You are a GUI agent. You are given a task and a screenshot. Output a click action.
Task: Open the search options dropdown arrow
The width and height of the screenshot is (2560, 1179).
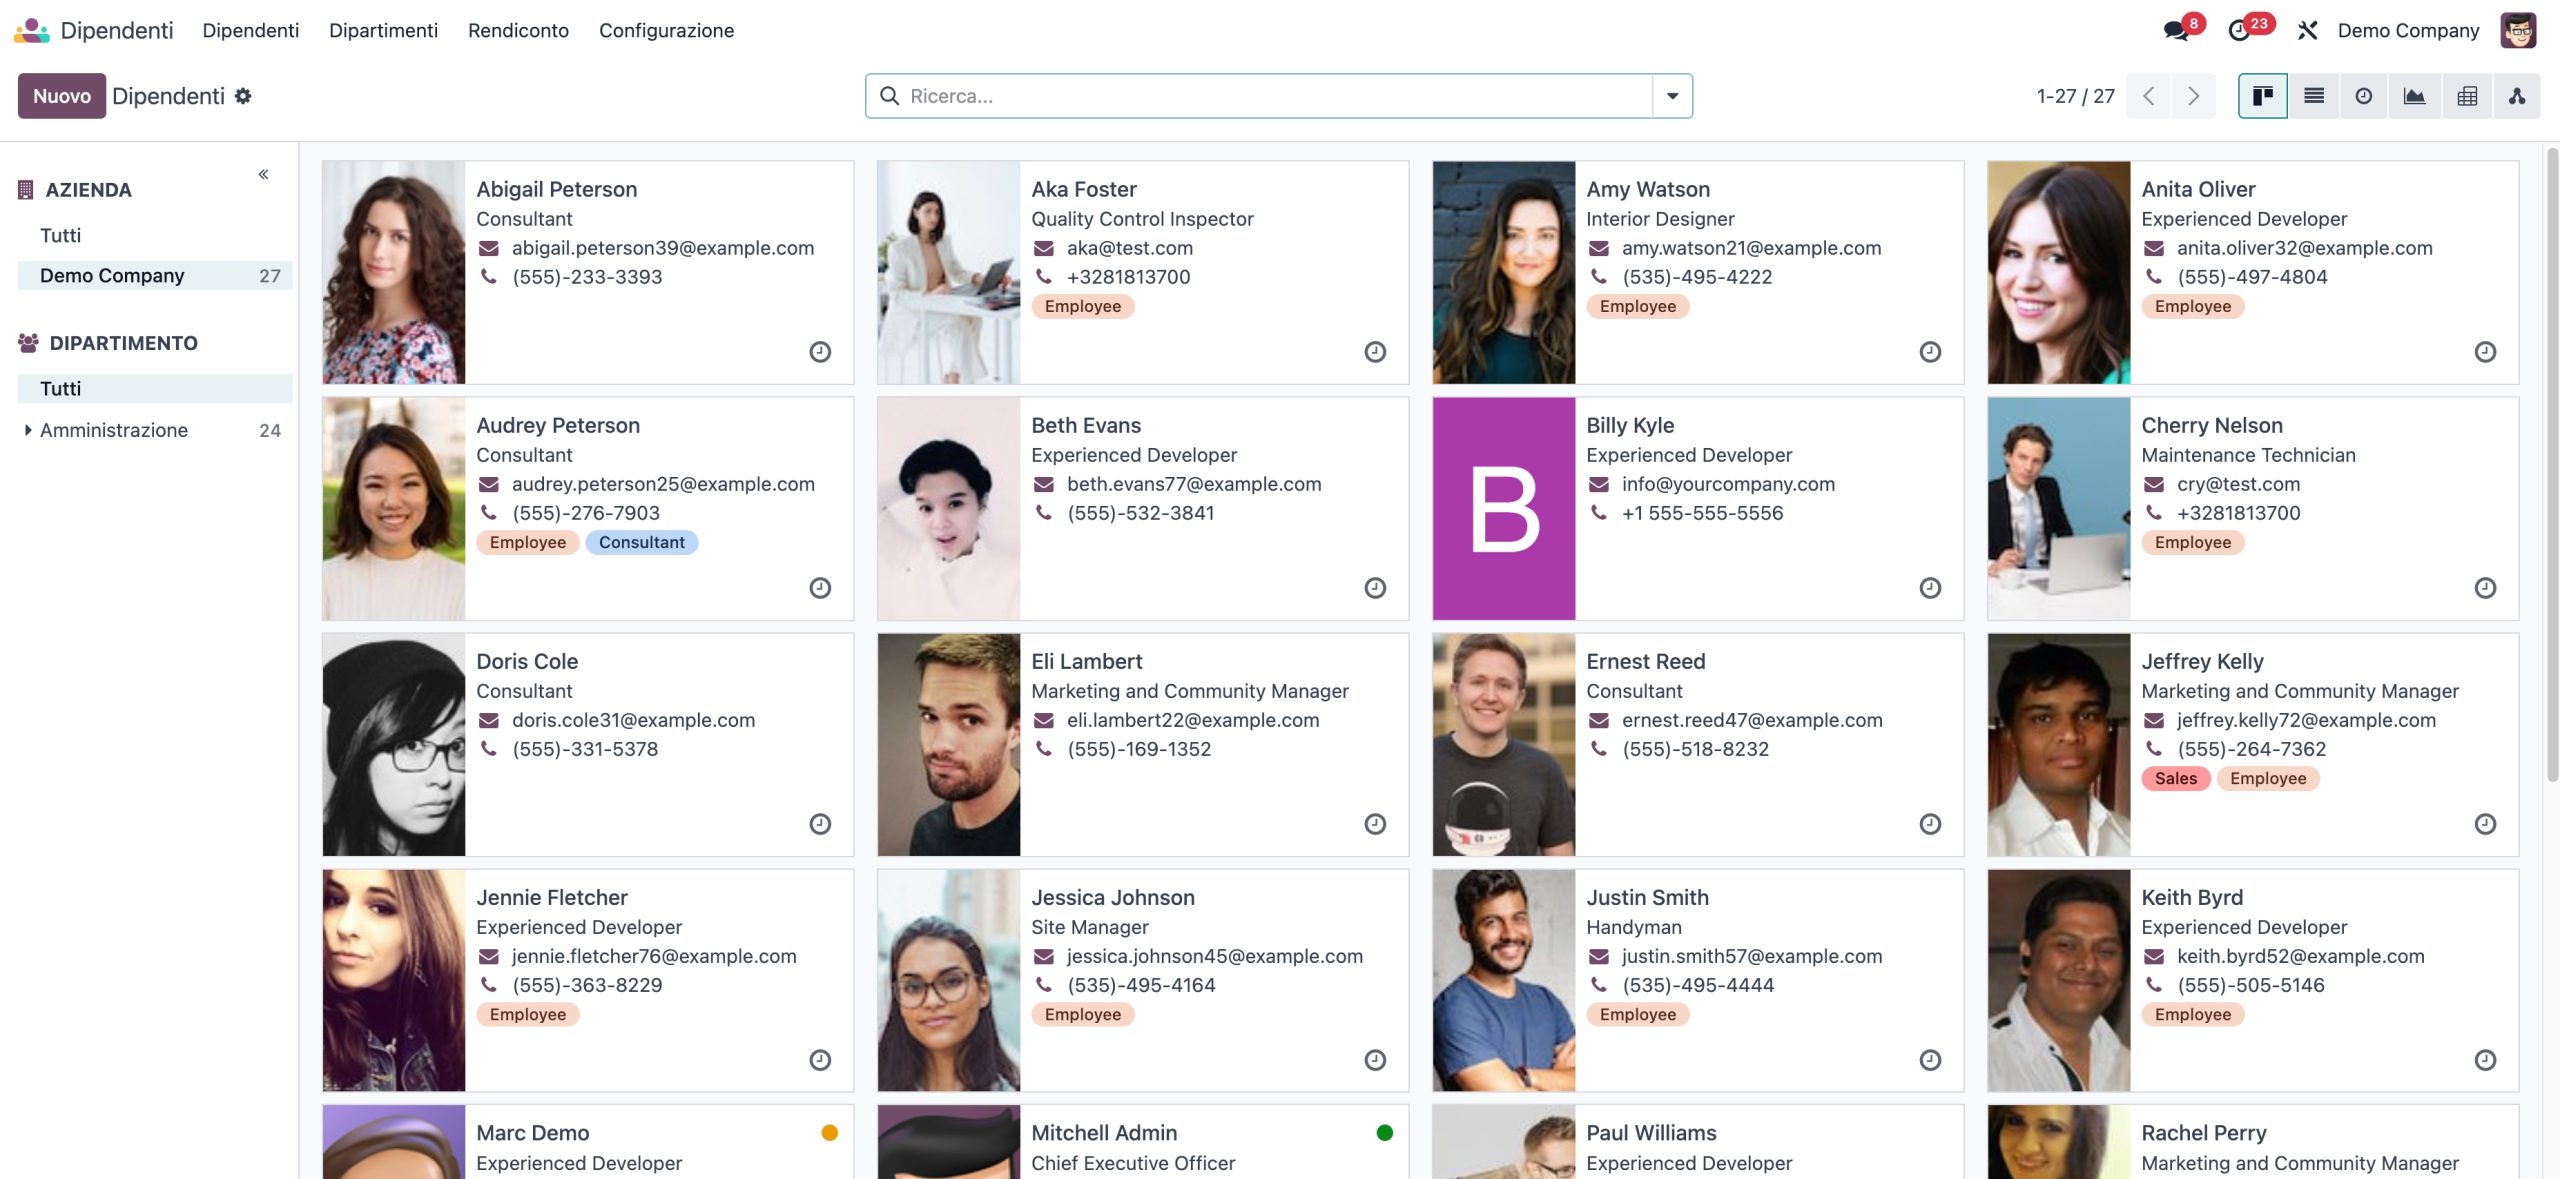(x=1672, y=96)
